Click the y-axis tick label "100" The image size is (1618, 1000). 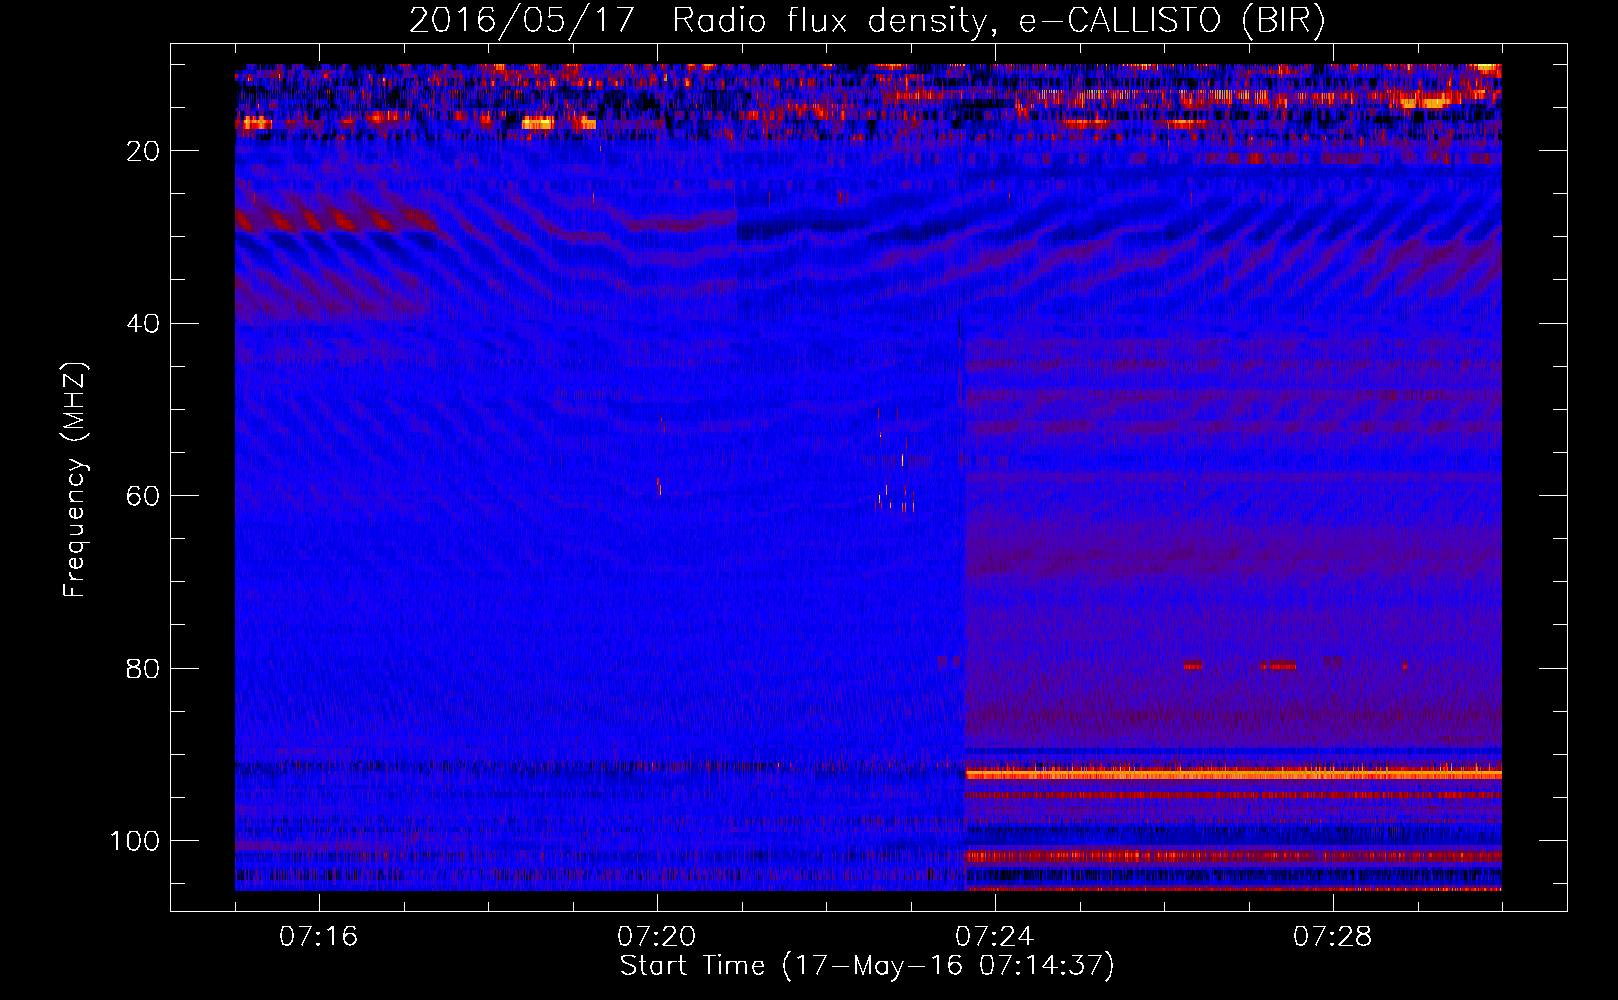pos(135,841)
